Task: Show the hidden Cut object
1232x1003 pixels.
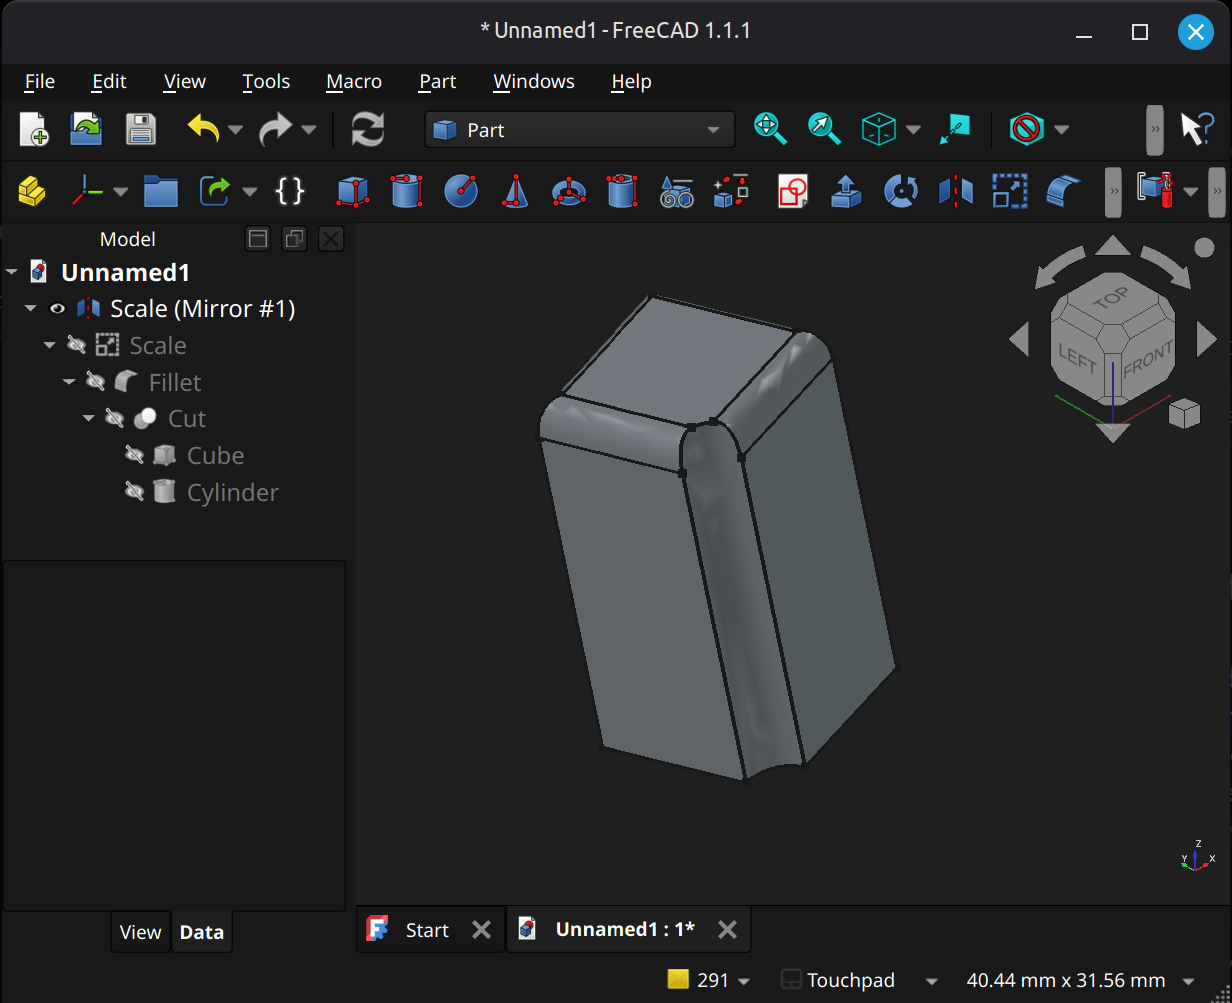Action: tap(114, 419)
